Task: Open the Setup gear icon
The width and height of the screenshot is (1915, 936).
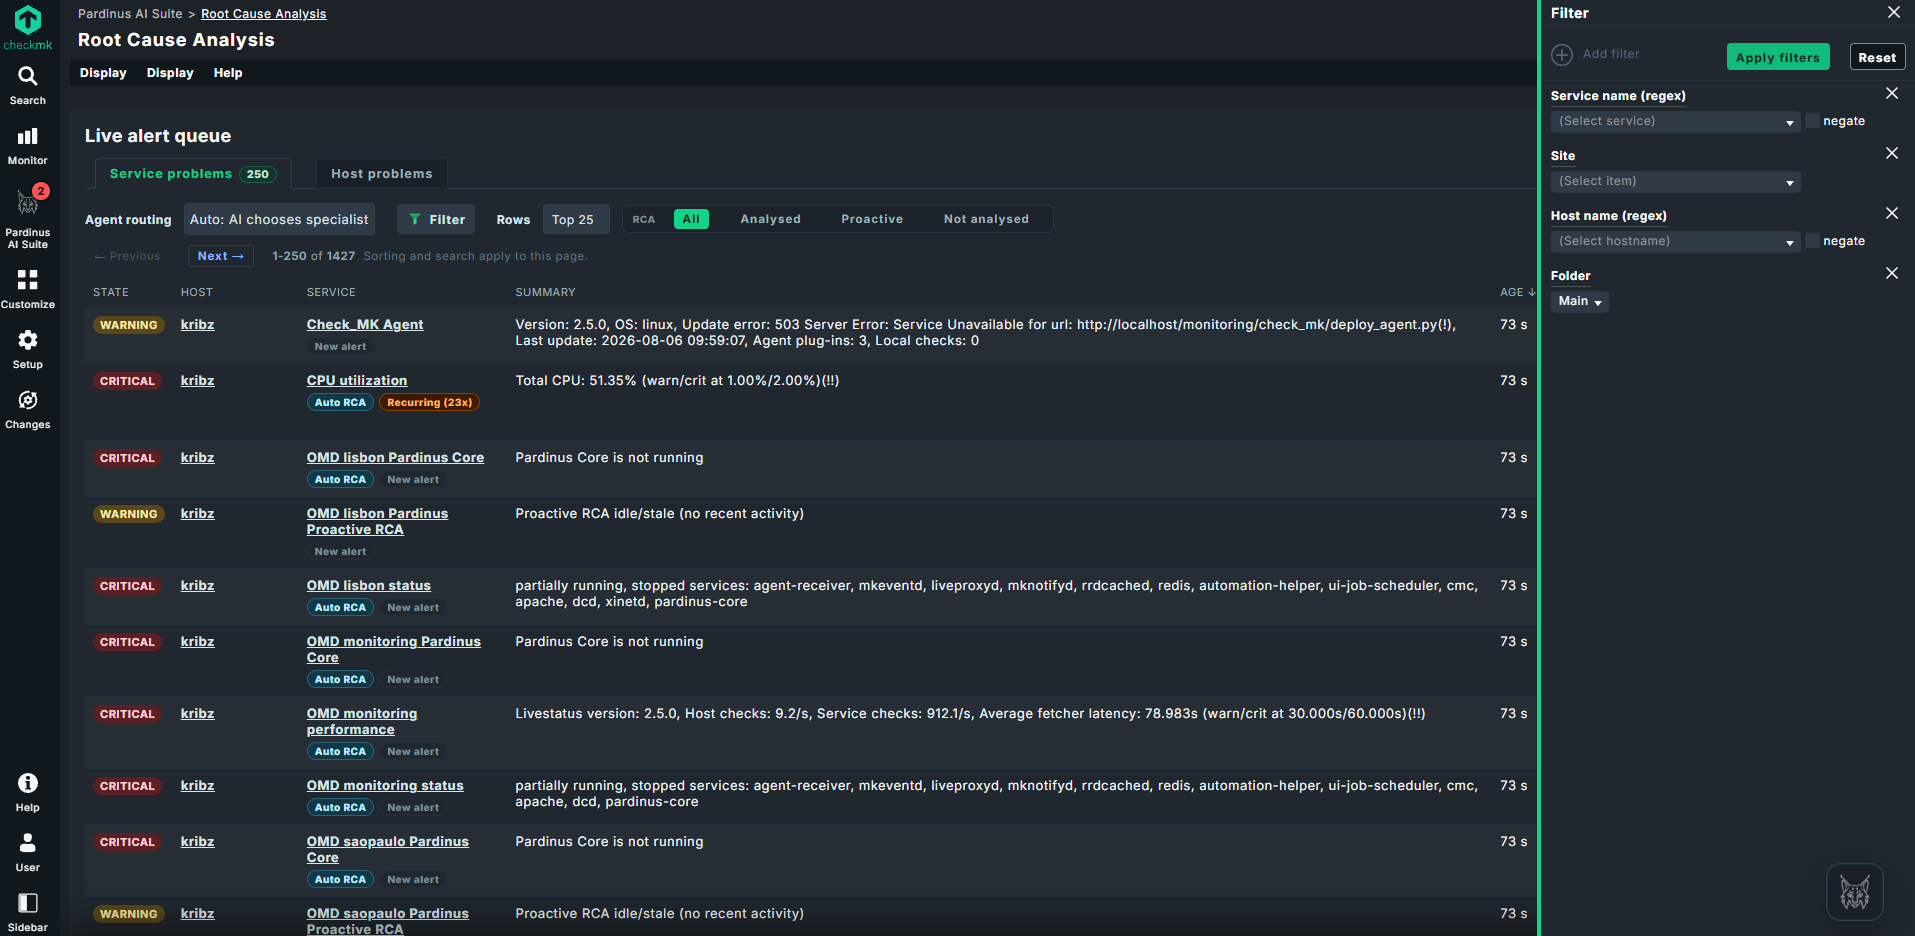Action: 28,340
